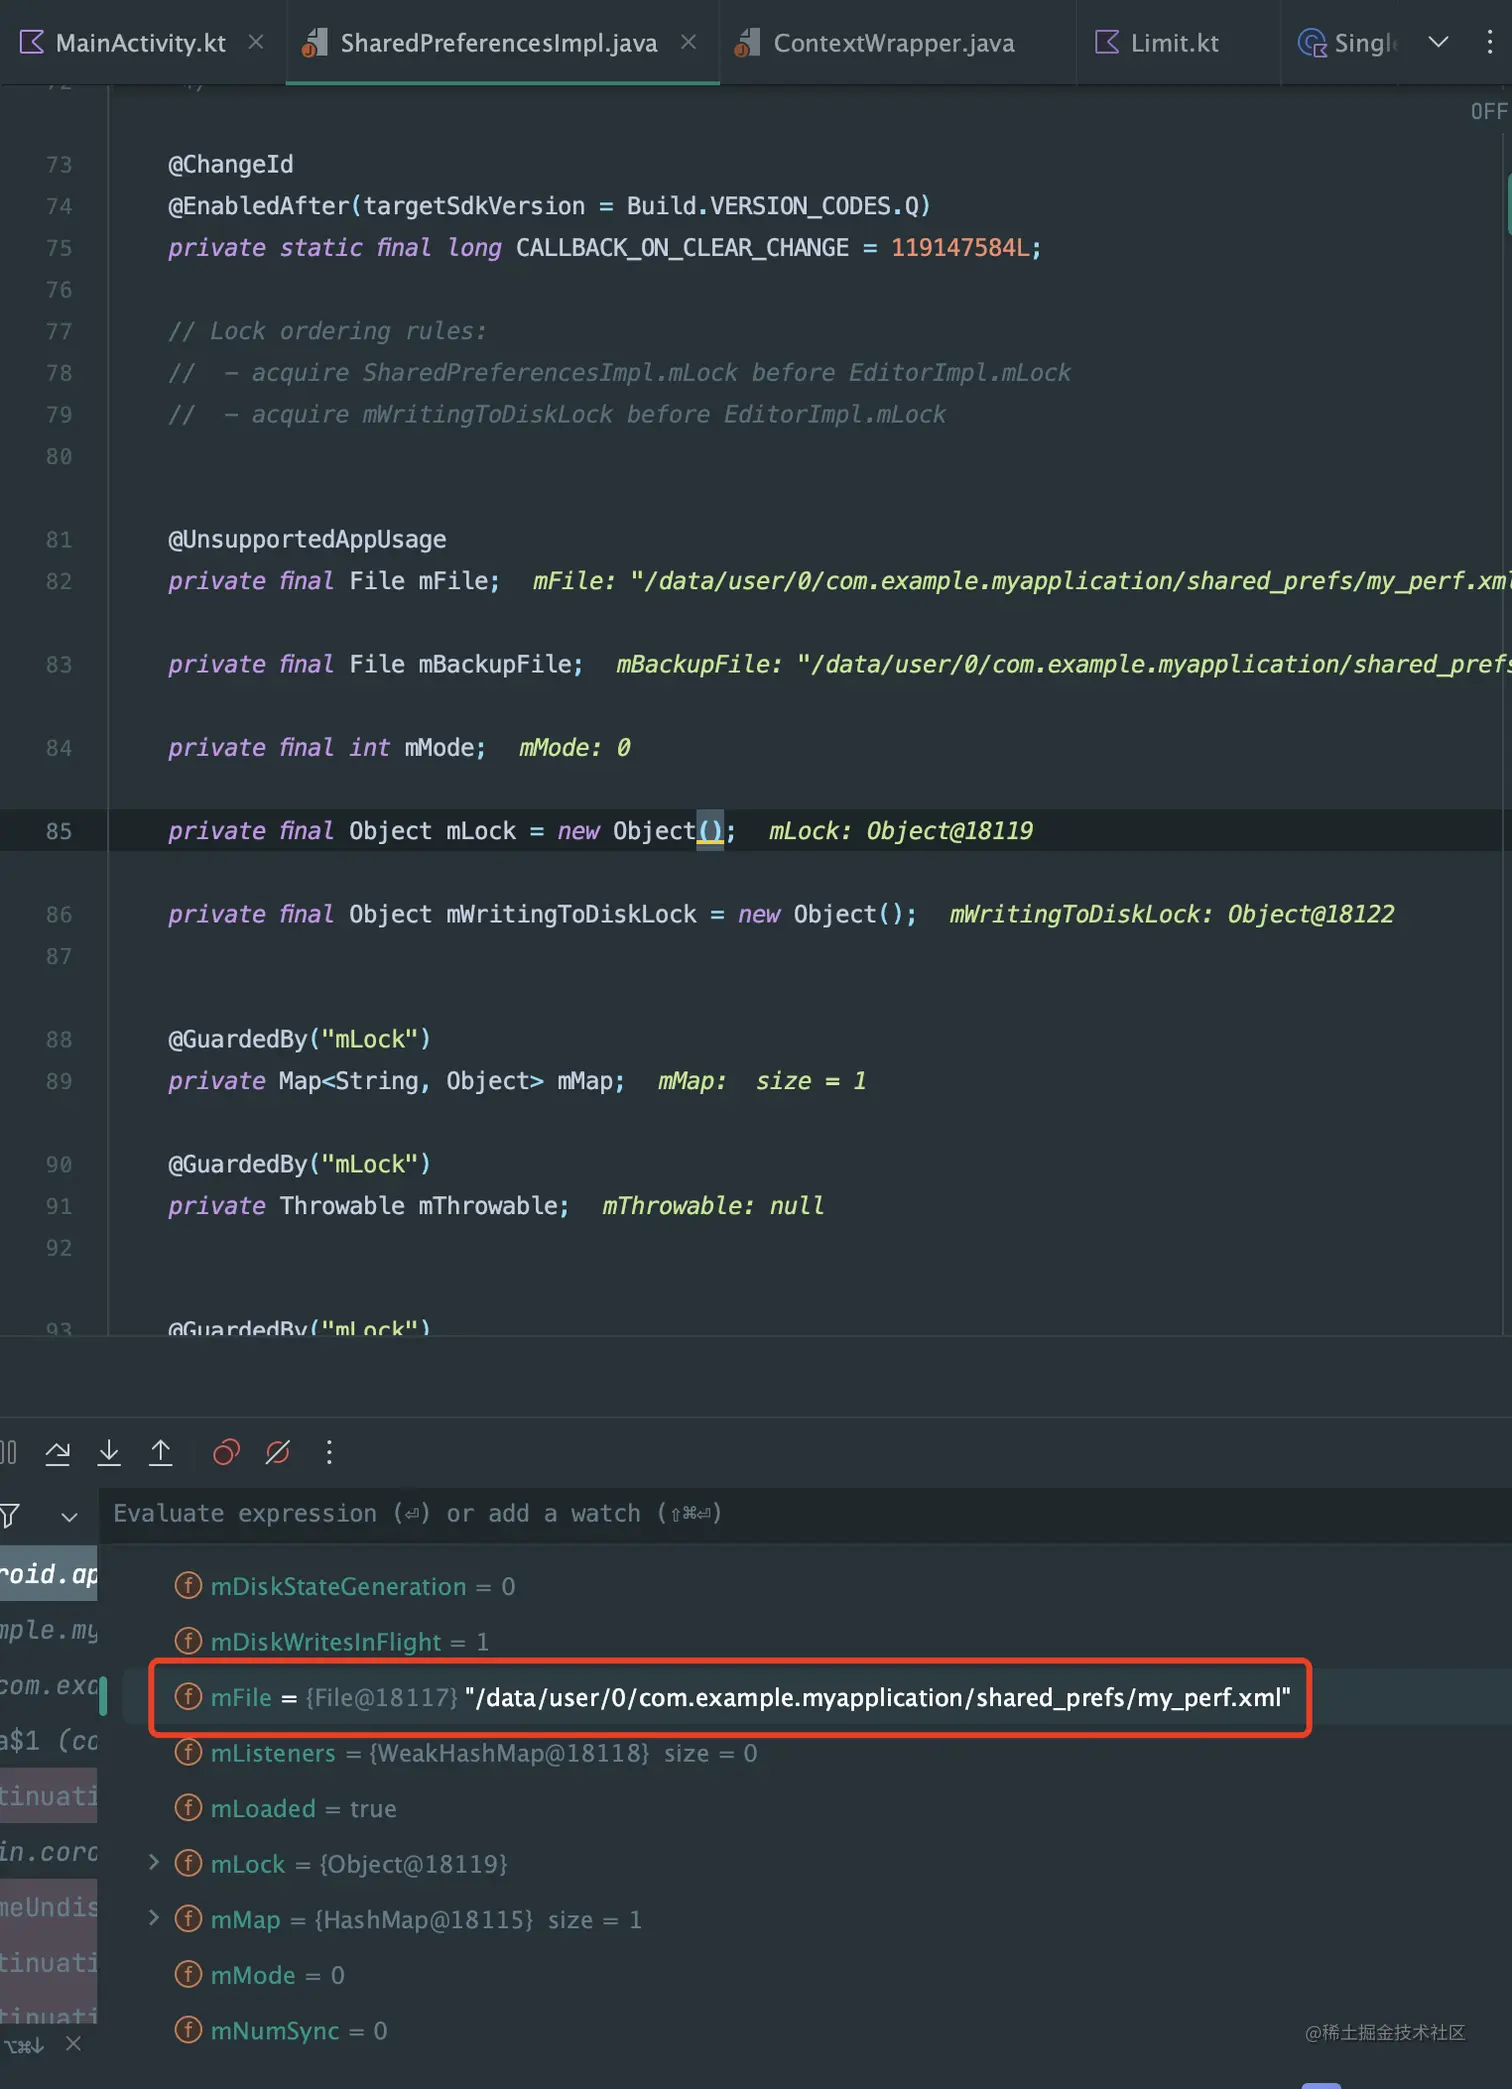The image size is (1512, 2089).
Task: Click the frames filter icon
Action: [9, 1516]
